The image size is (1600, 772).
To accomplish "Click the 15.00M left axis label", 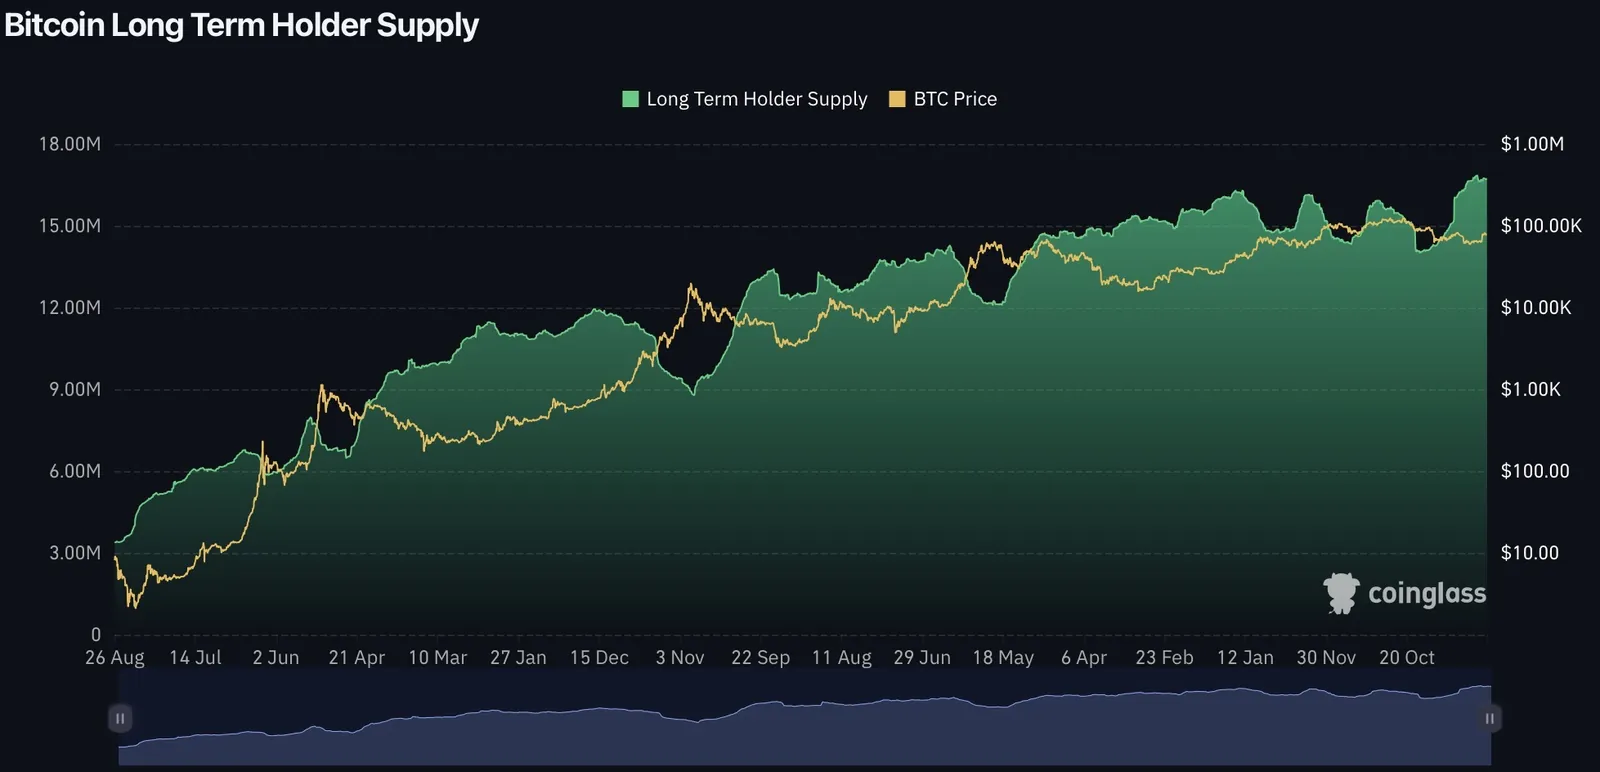I will tap(70, 226).
